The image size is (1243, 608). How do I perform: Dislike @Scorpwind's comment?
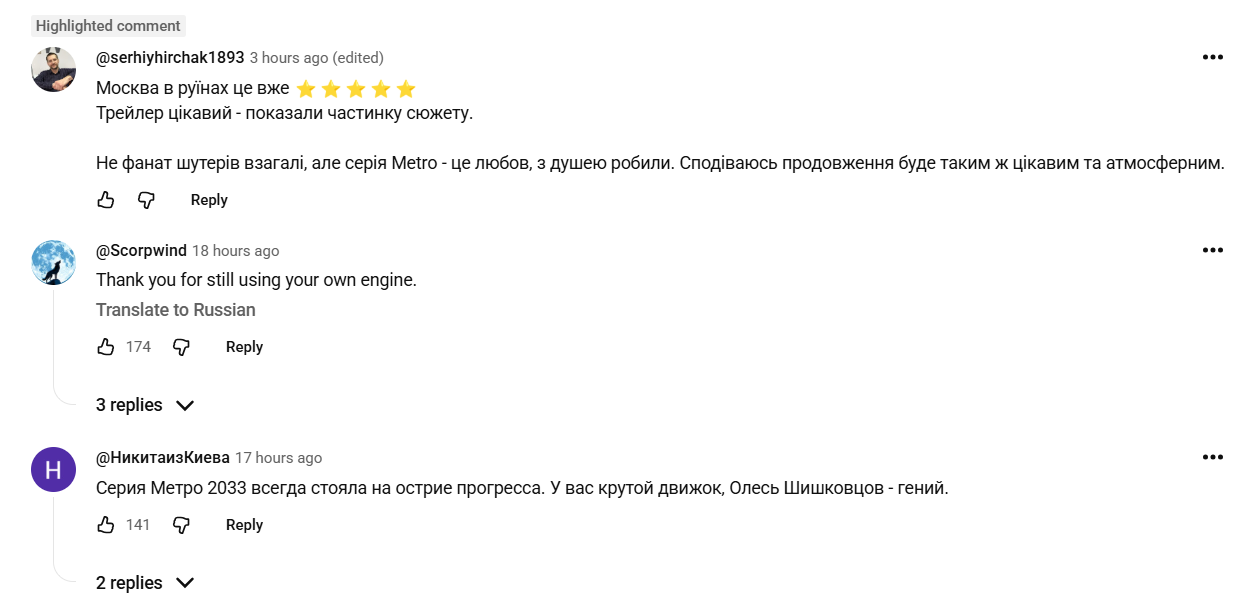(182, 347)
